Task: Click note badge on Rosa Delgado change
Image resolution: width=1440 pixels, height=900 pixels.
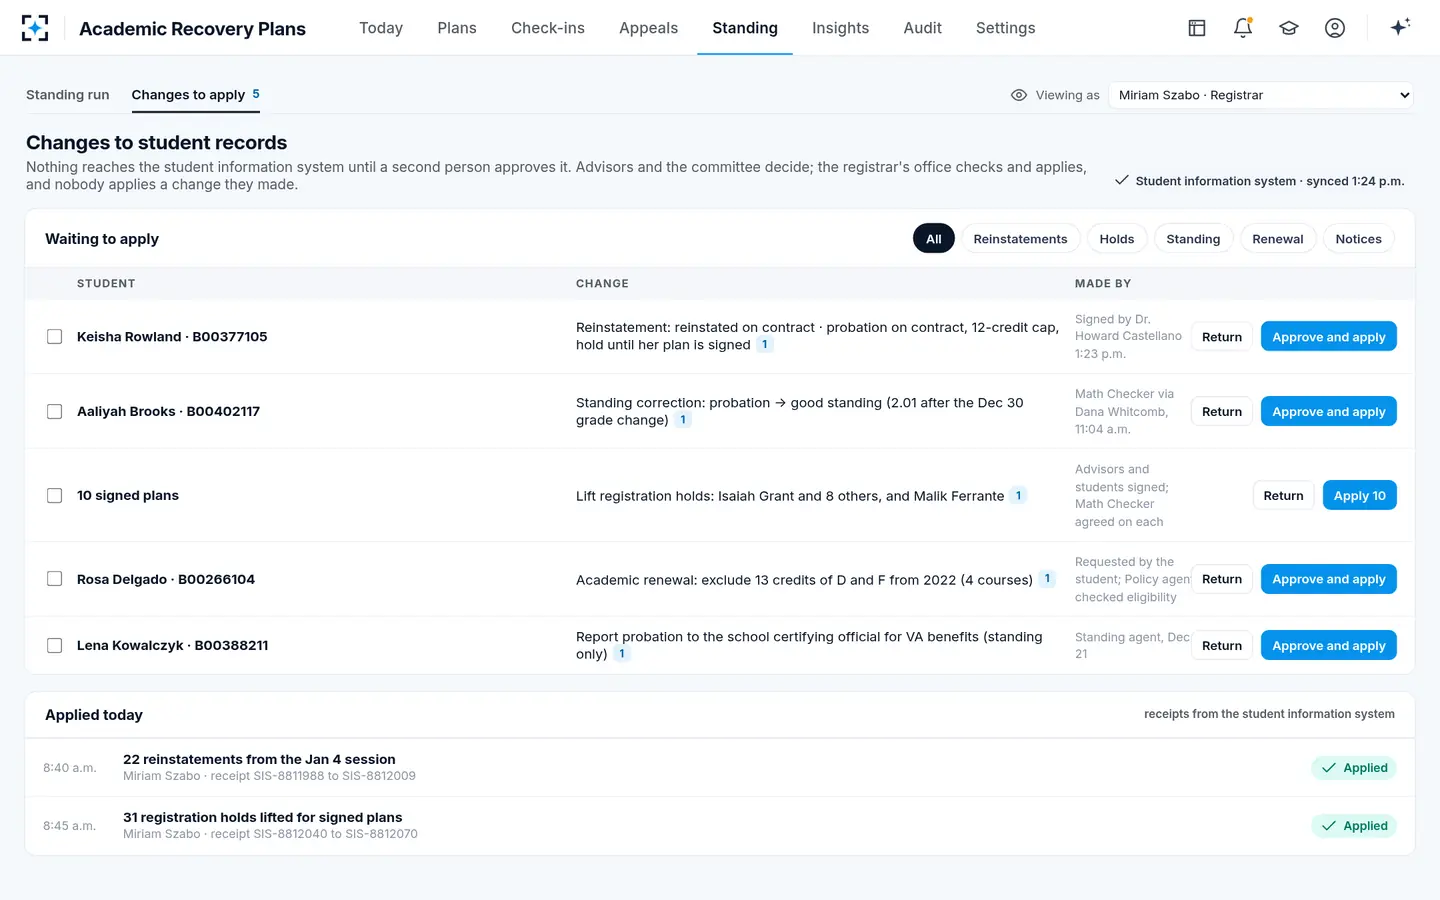Action: tap(1047, 579)
